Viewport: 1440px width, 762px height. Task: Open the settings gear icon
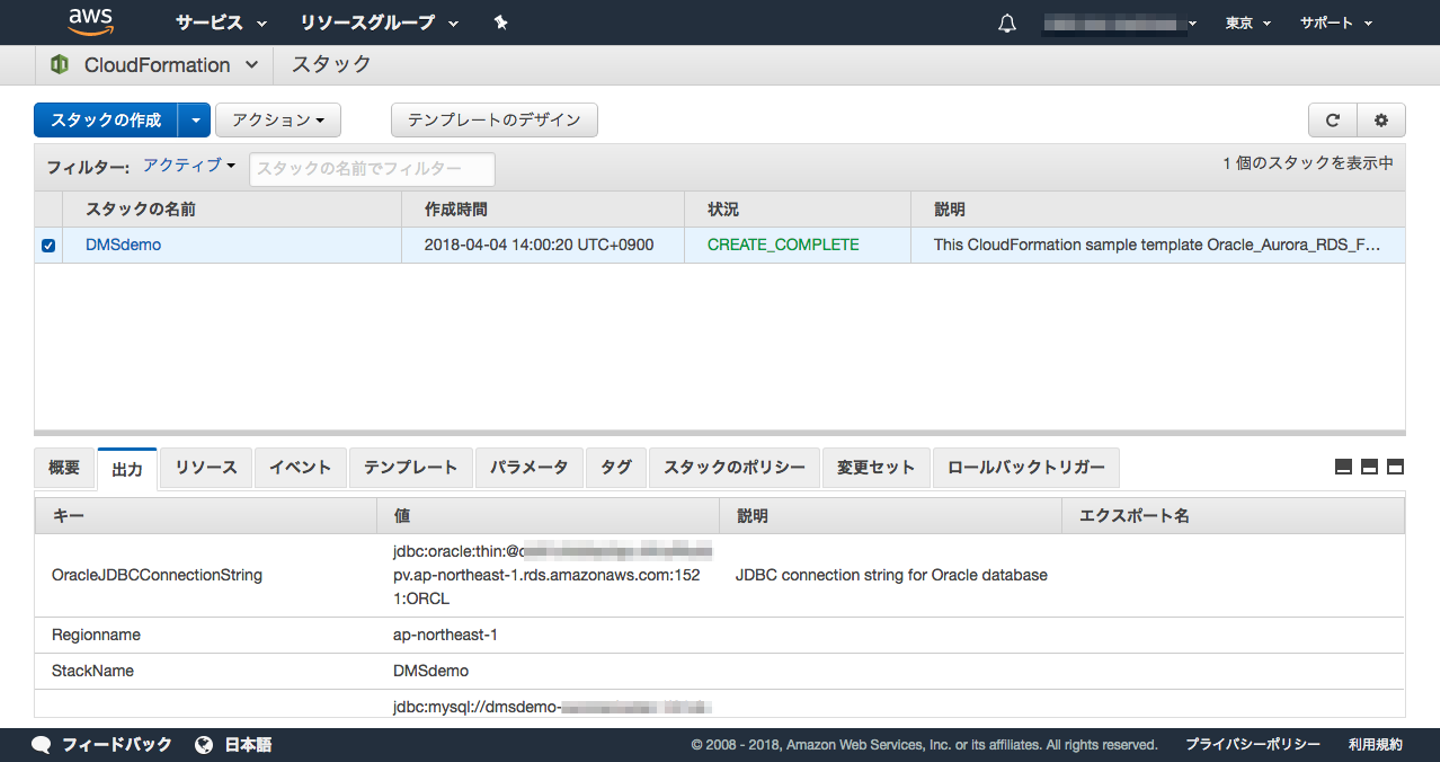click(x=1381, y=120)
